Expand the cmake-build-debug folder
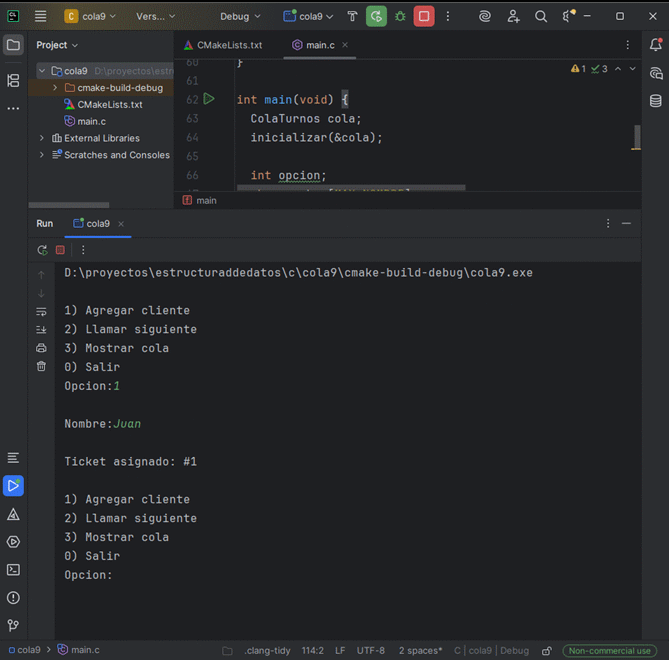The height and width of the screenshot is (660, 669). tap(55, 88)
